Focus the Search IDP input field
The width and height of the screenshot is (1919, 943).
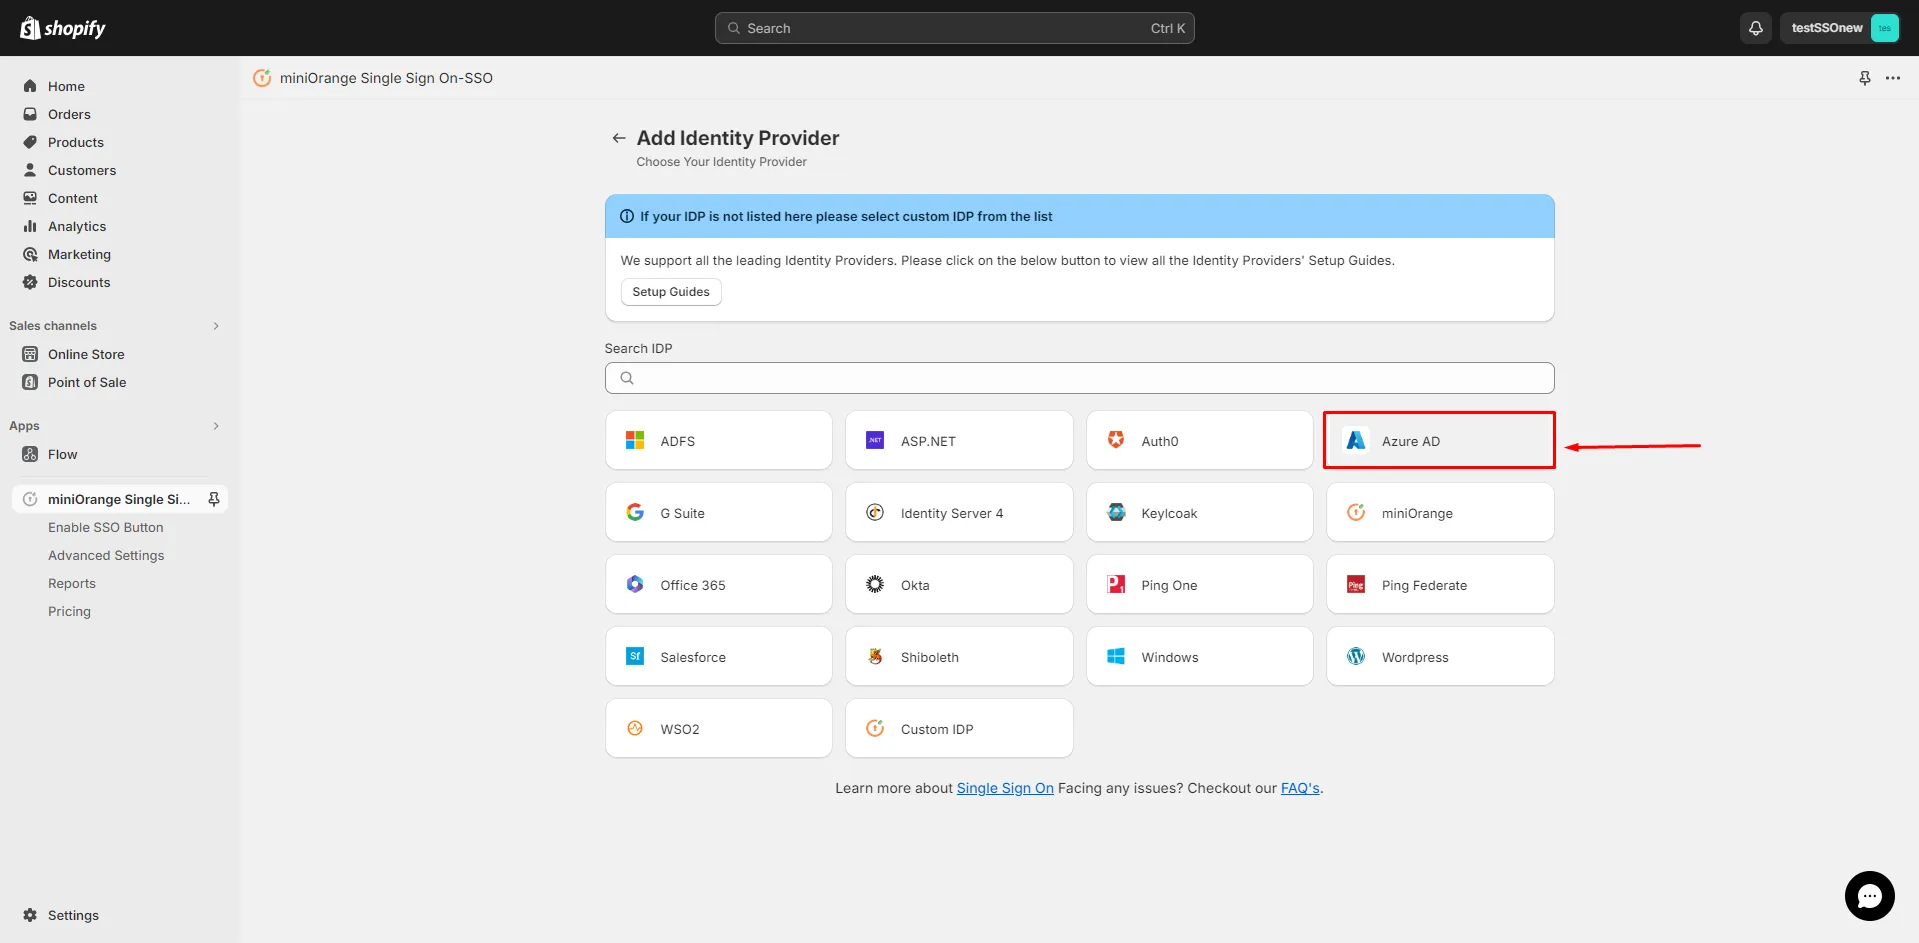pos(1079,378)
